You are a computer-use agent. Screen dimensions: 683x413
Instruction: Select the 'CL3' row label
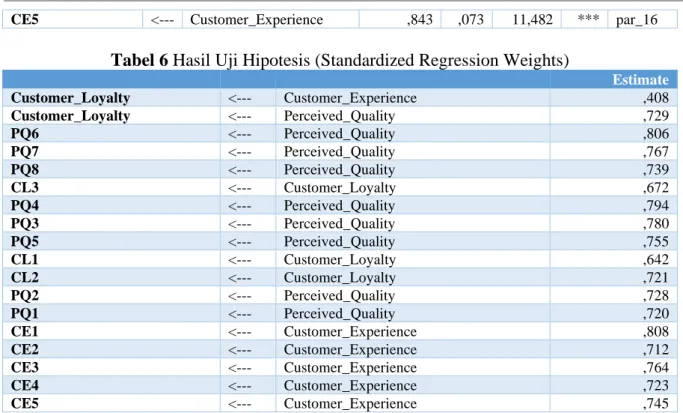coord(25,187)
